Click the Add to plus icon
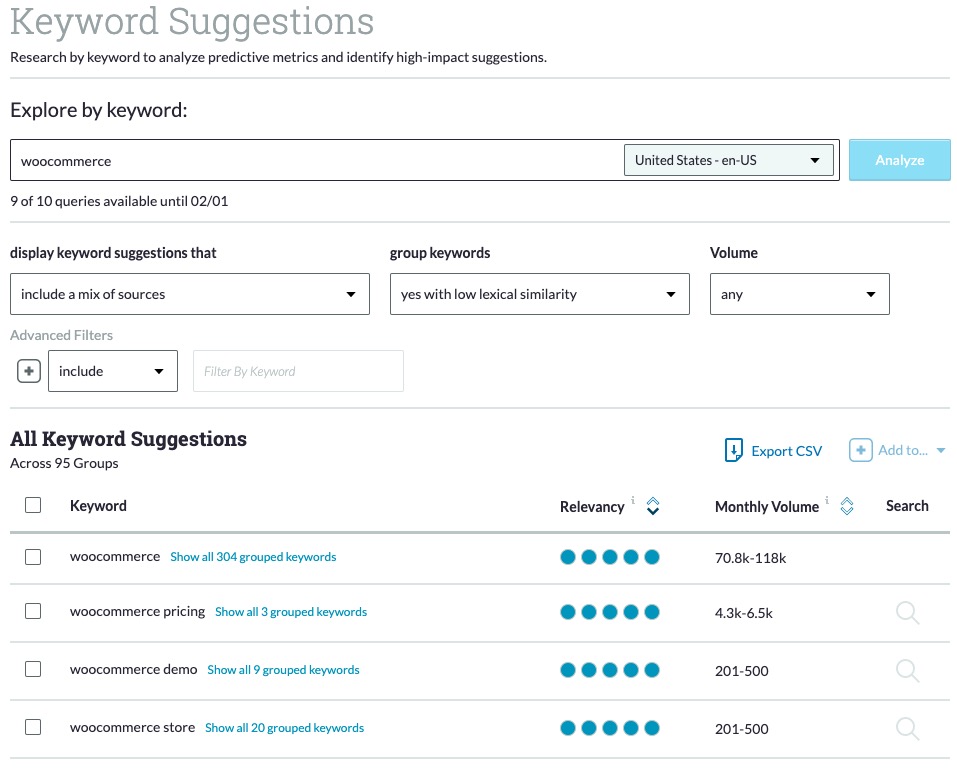Image resolution: width=957 pixels, height=769 pixels. pos(861,450)
